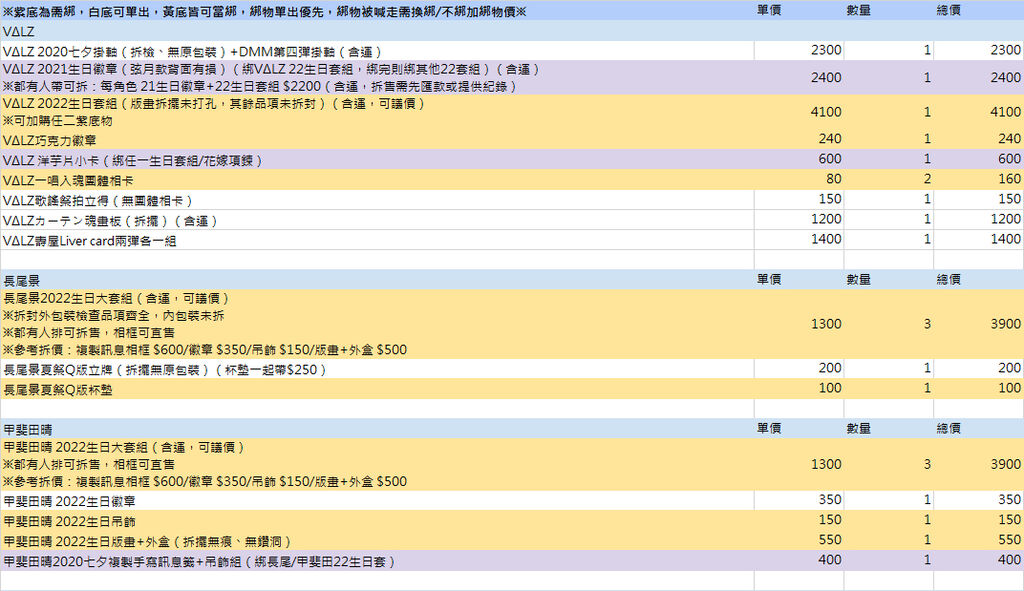The height and width of the screenshot is (591, 1024).
Task: Select the 甲斐田晴2020七夕複製手寫訊息箋+吊飾組 item cell
Action: pyautogui.click(x=377, y=561)
